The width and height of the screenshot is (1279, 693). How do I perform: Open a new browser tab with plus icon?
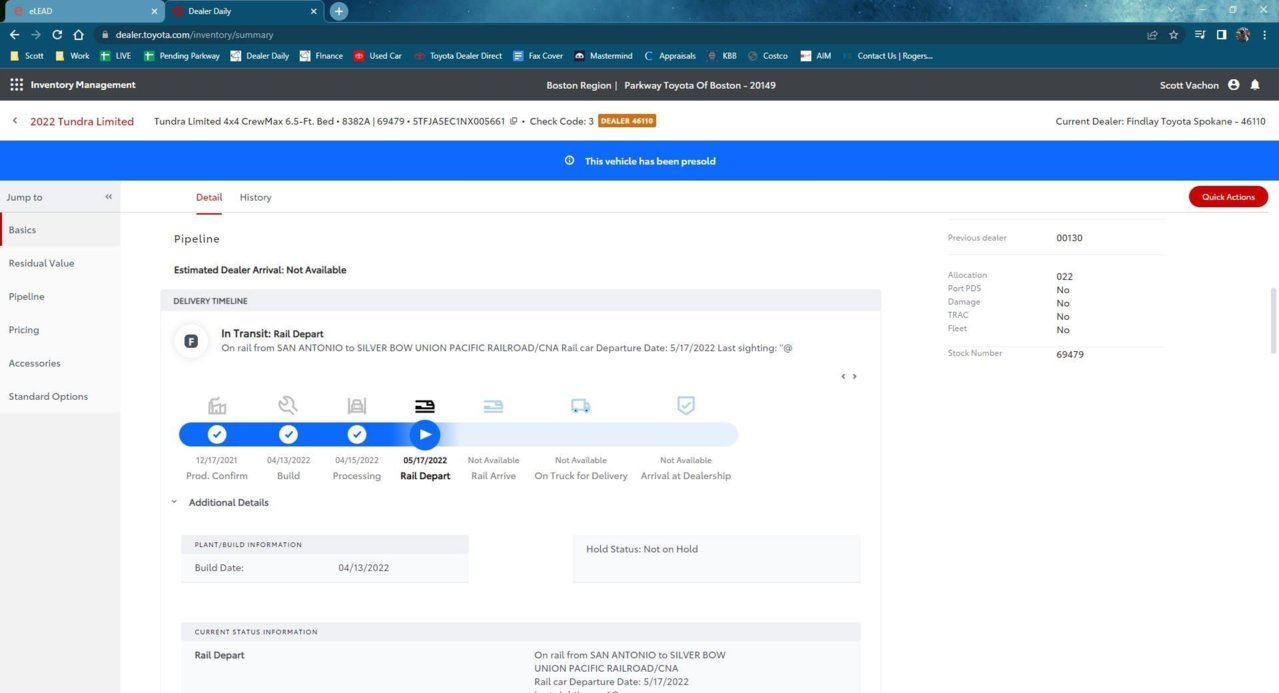[339, 11]
